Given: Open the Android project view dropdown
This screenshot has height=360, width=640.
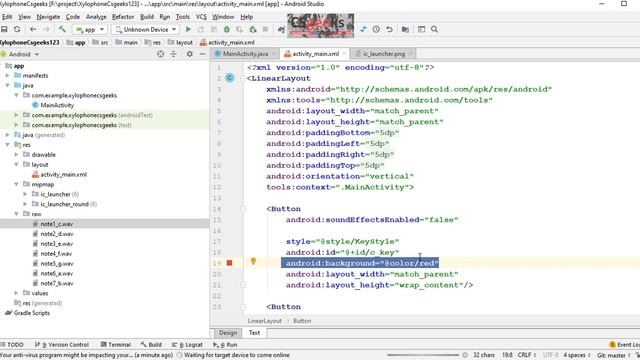Looking at the screenshot, I should (x=20, y=54).
